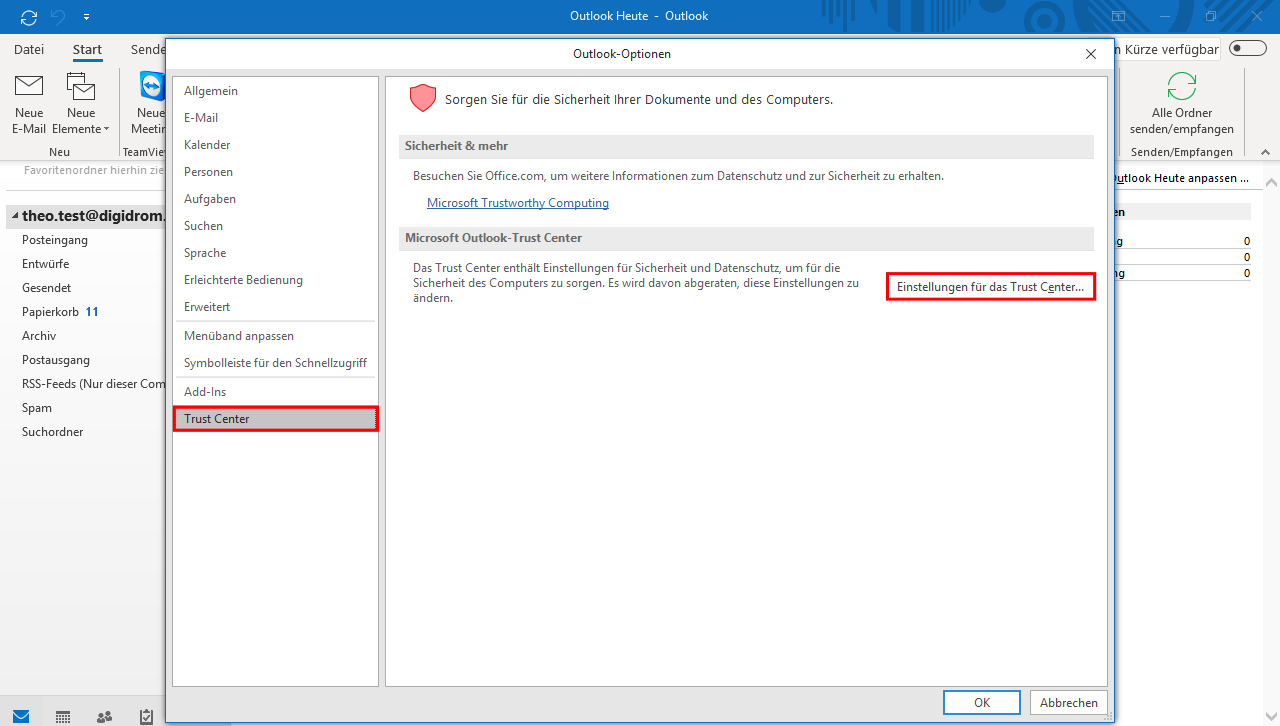Select Add-Ins in the options sidebar
The width and height of the screenshot is (1280, 726).
pos(205,392)
